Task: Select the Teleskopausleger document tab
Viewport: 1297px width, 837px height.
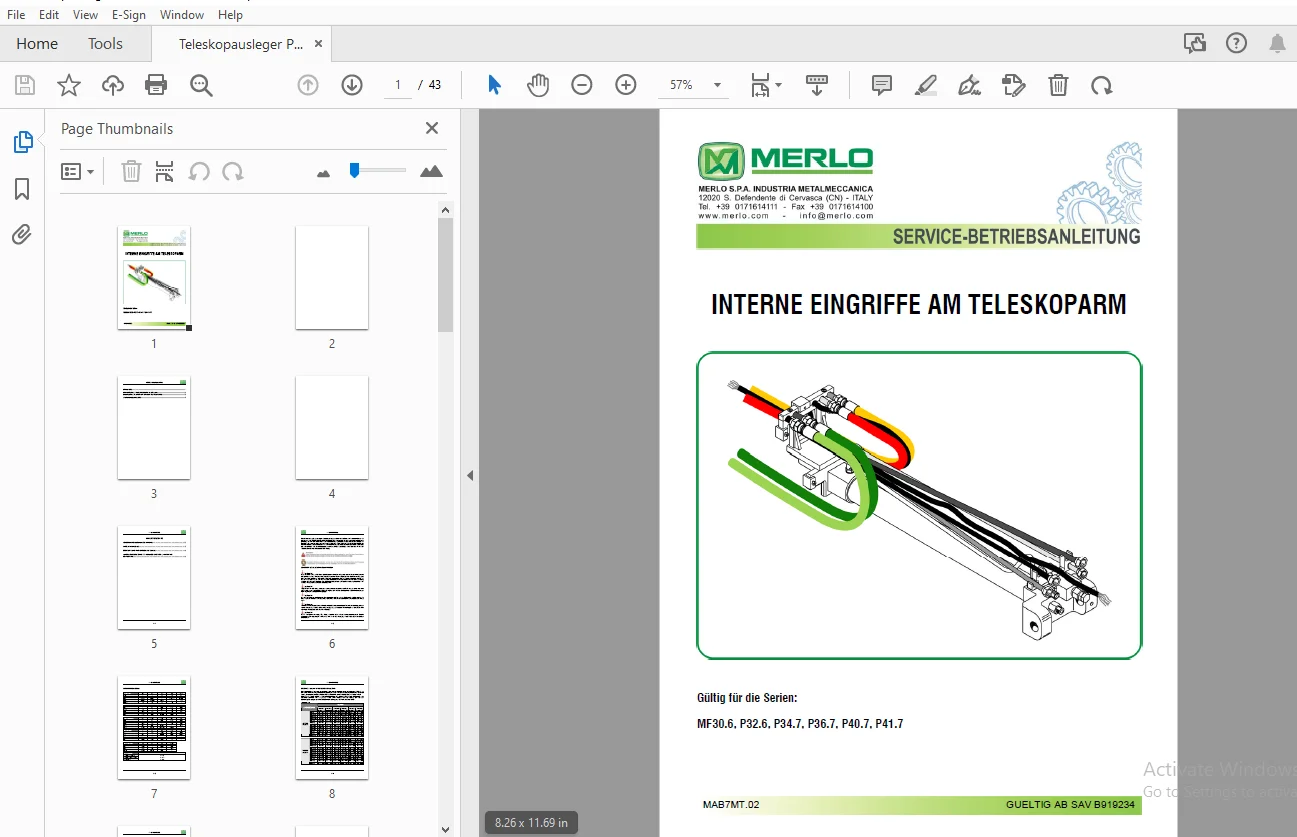Action: (241, 44)
